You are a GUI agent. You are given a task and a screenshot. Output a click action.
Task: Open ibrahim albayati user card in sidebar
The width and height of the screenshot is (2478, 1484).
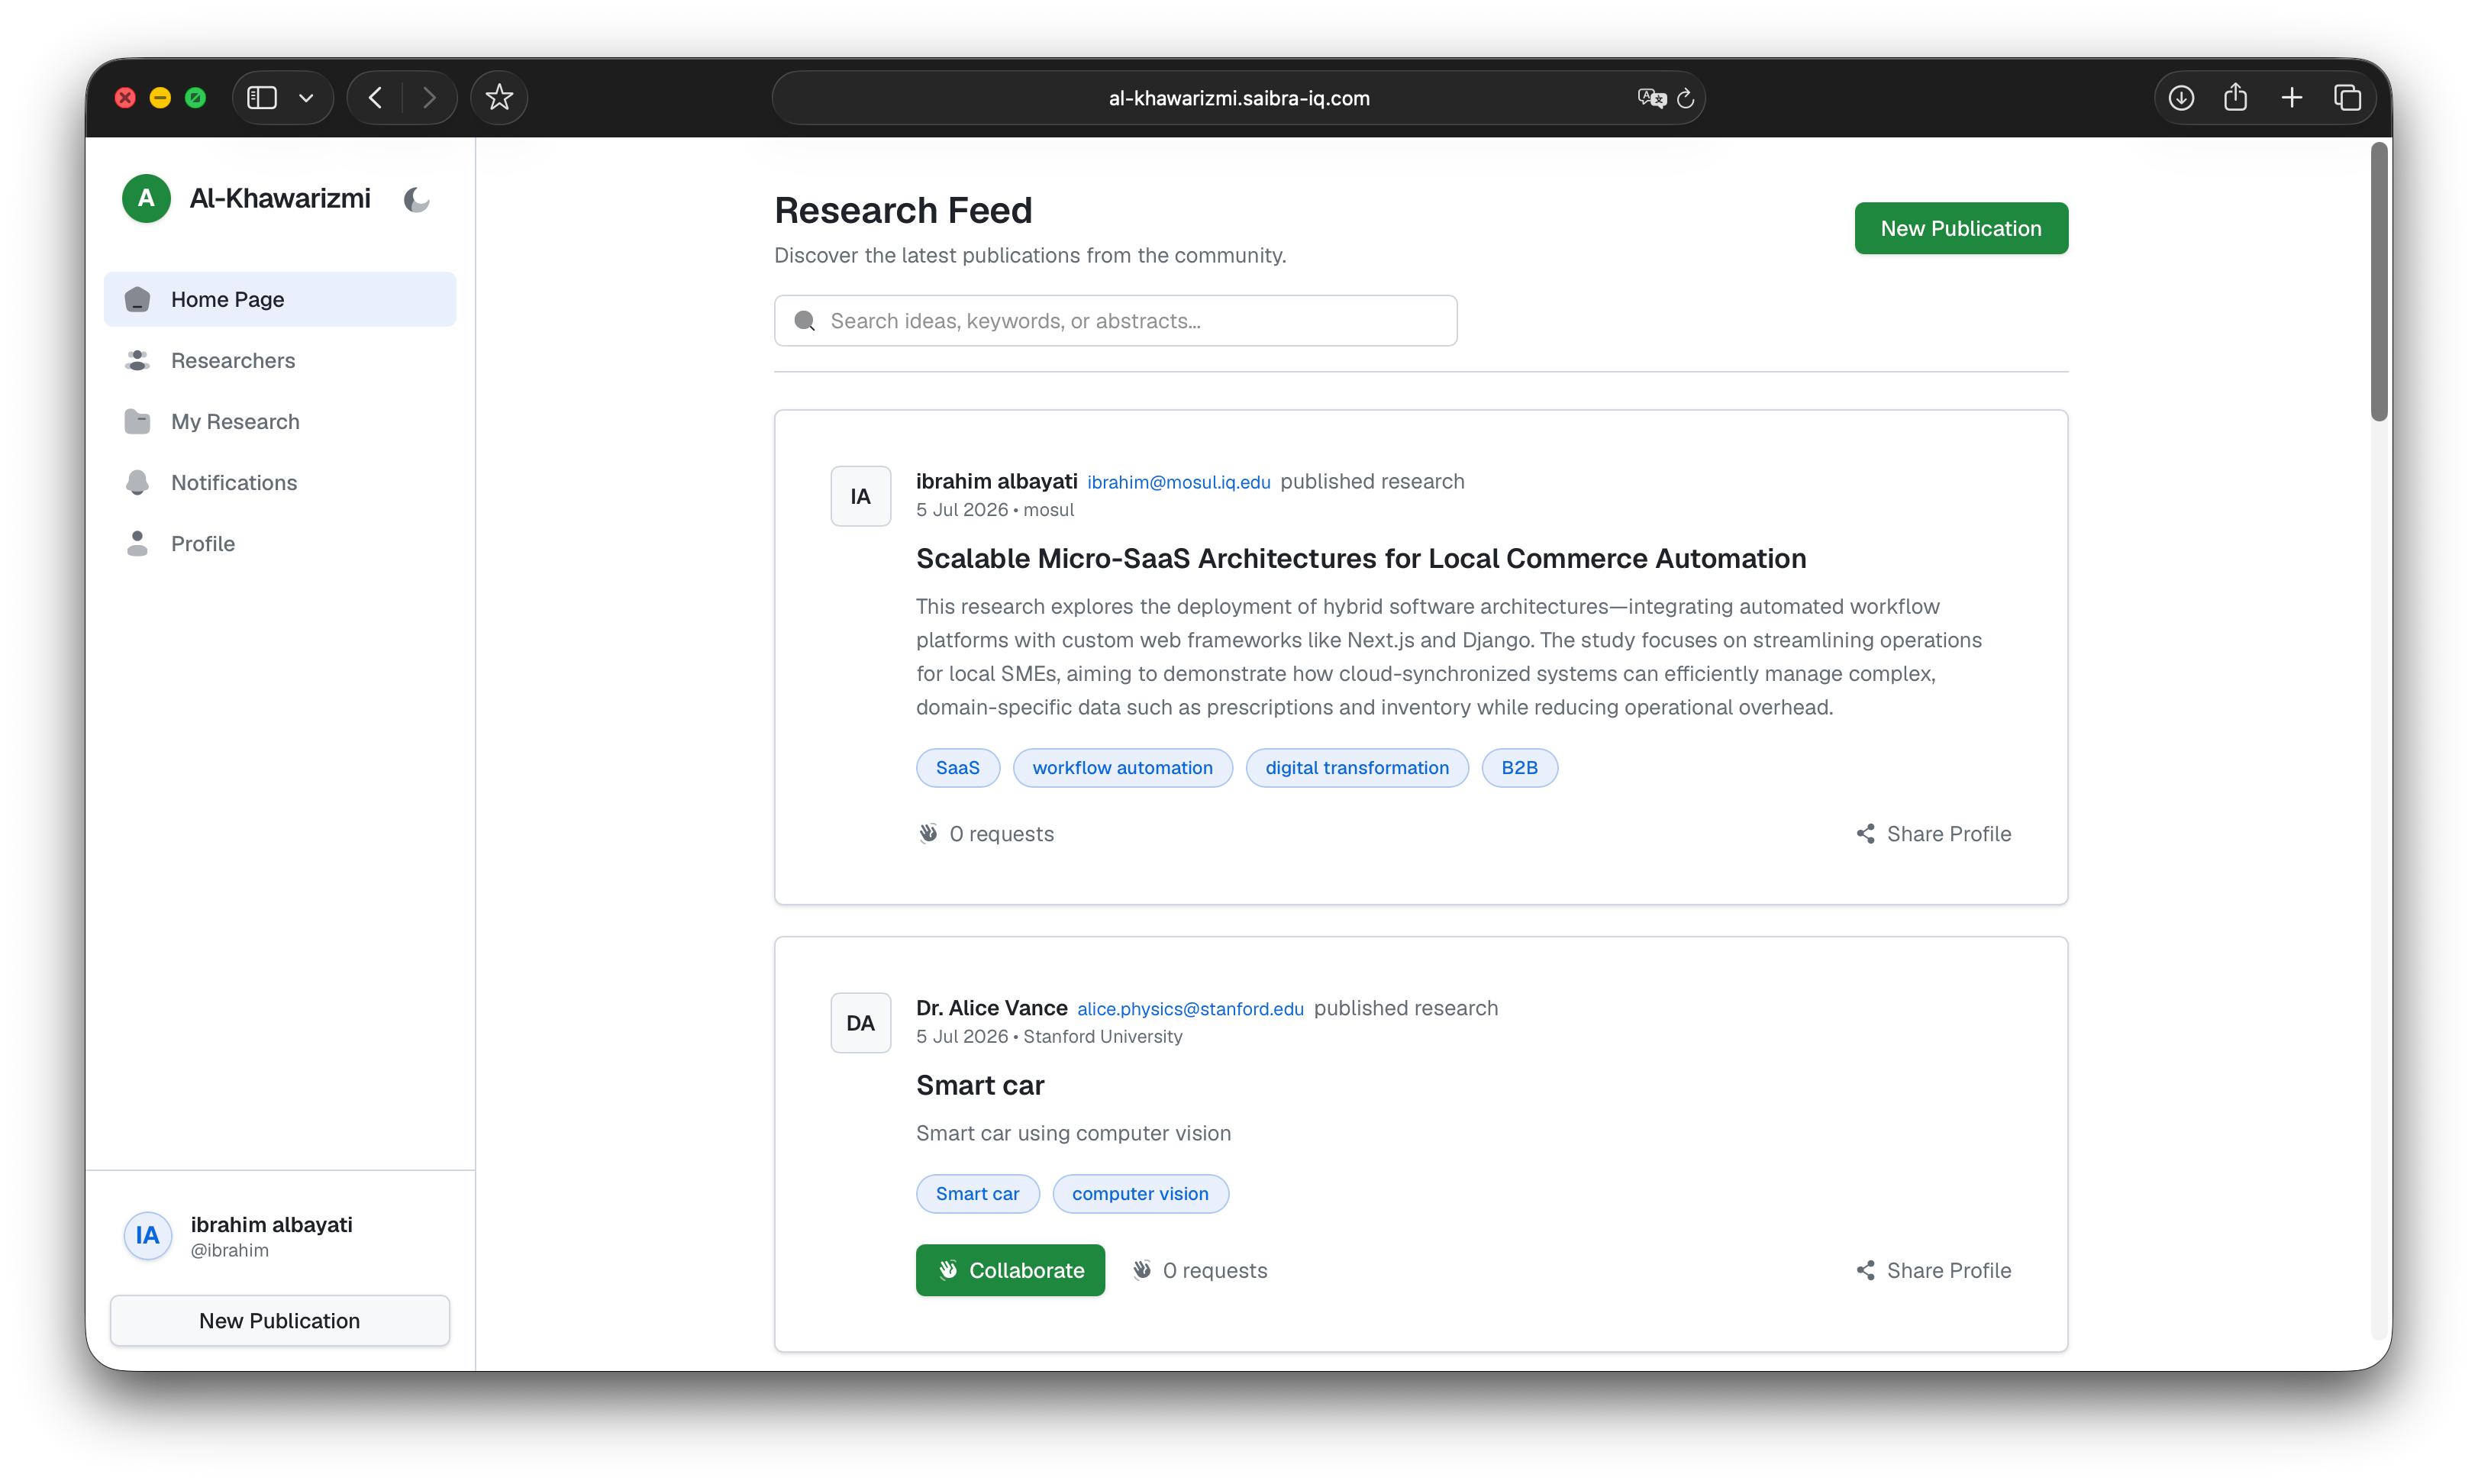click(x=280, y=1235)
